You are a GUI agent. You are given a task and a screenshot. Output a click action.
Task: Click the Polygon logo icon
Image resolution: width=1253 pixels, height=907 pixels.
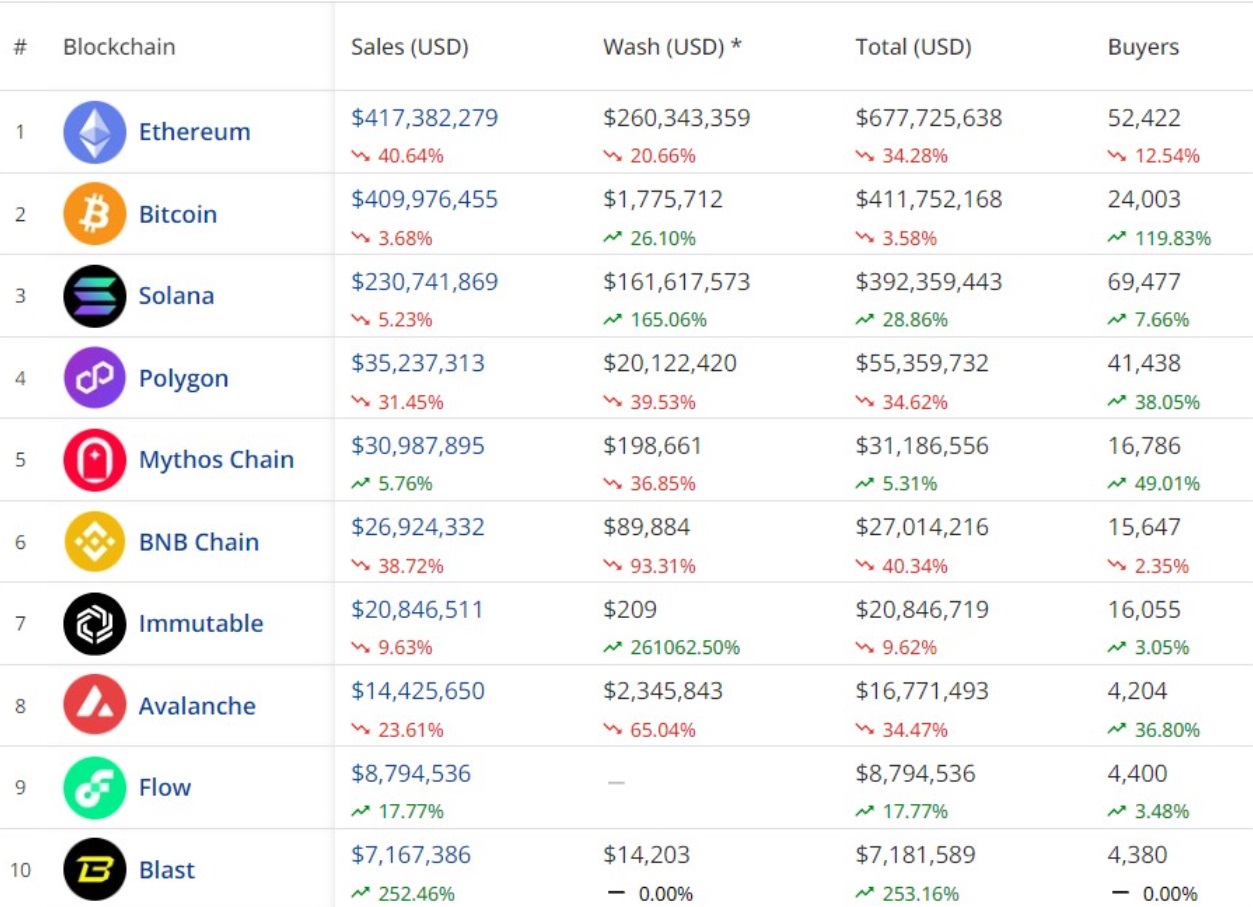95,378
